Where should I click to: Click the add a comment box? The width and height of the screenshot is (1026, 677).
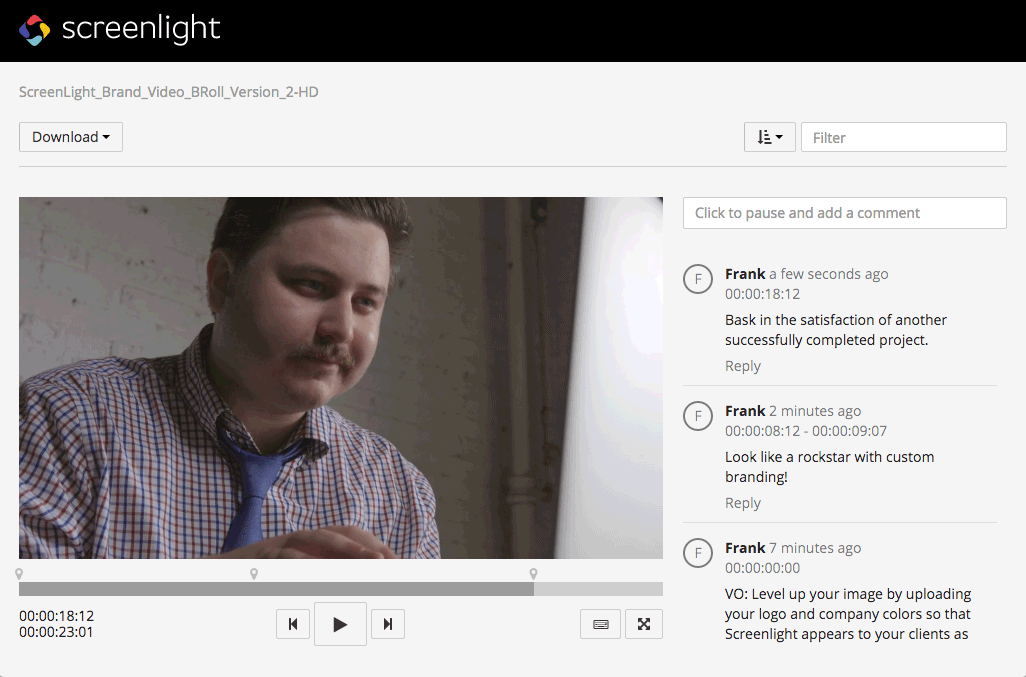(x=845, y=213)
